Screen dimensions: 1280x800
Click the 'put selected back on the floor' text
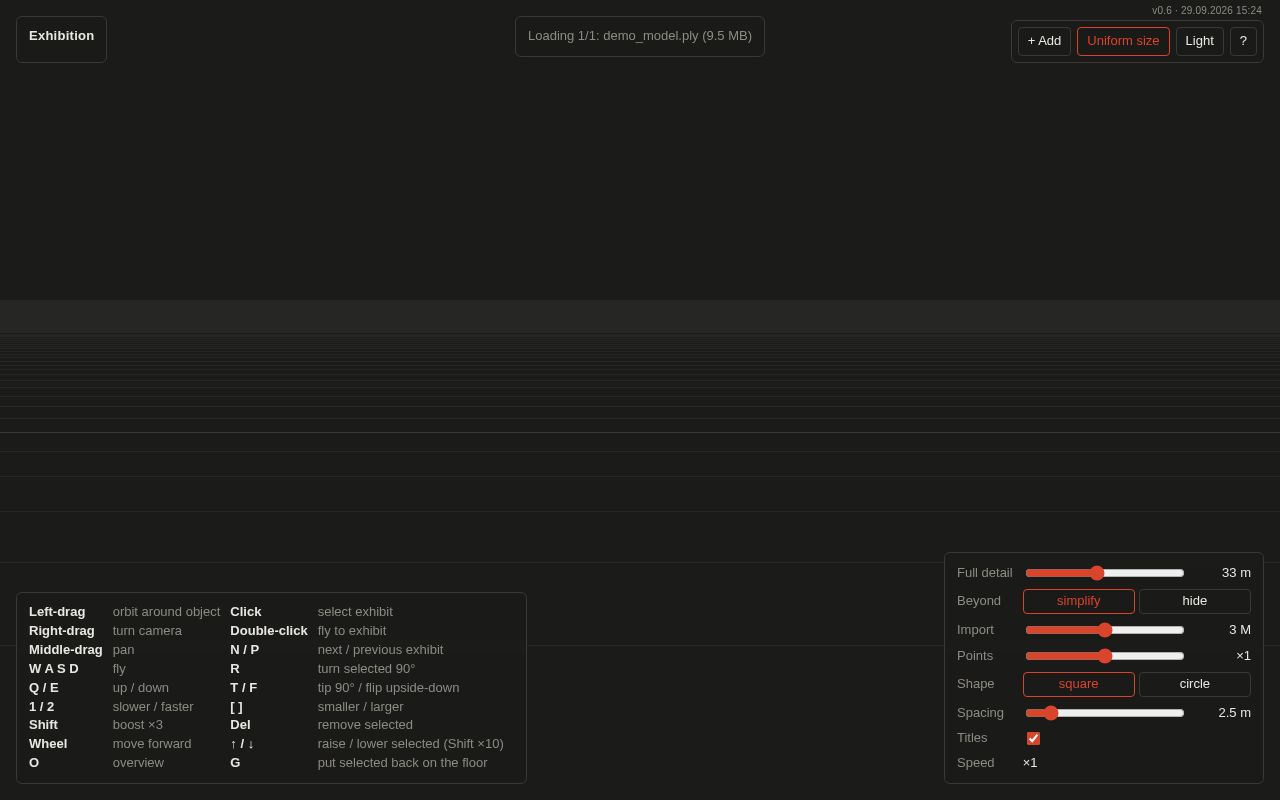click(x=403, y=763)
